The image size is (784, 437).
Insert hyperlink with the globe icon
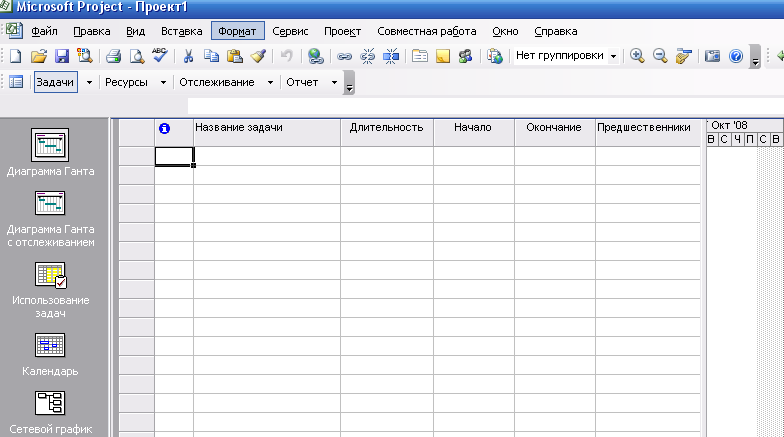[316, 56]
